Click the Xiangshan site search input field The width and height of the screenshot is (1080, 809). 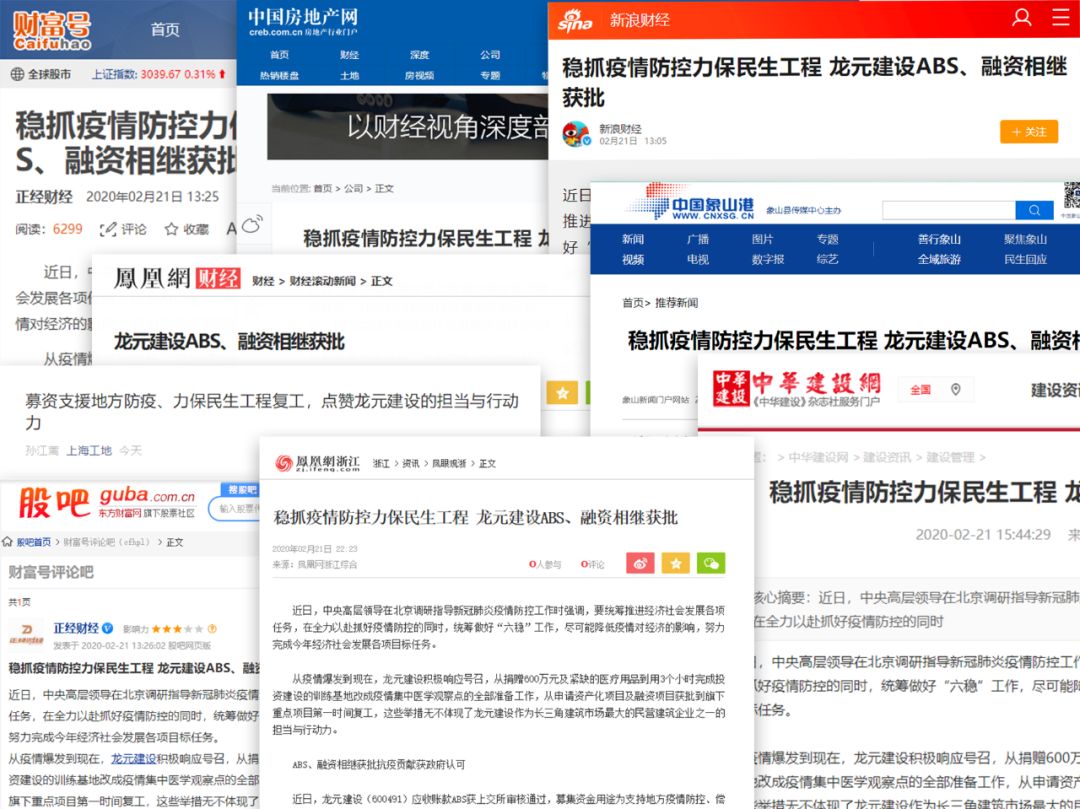pos(948,210)
